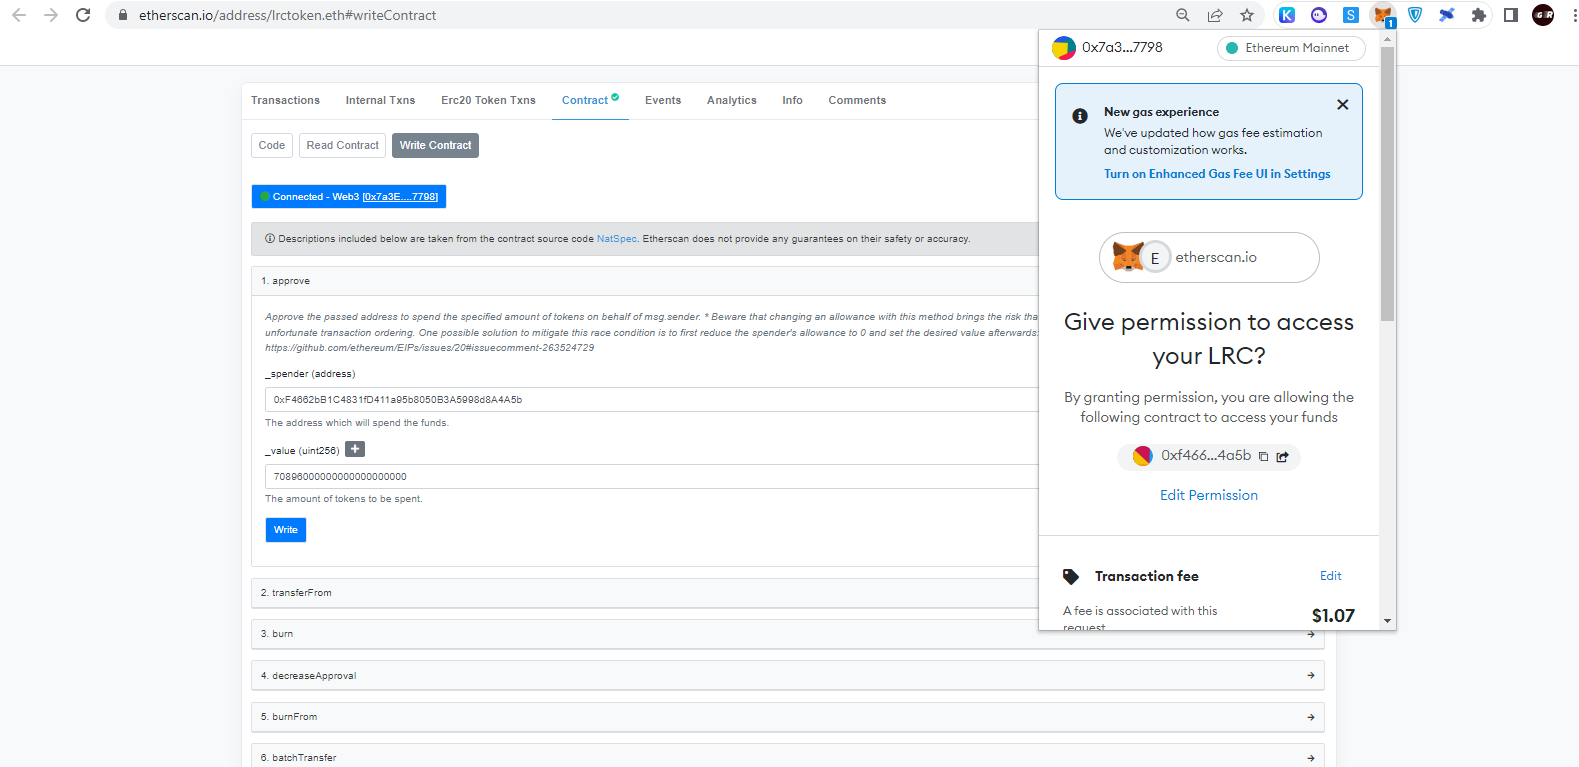Click the 0xf466 contract identicon
The image size is (1579, 767).
pyautogui.click(x=1143, y=456)
